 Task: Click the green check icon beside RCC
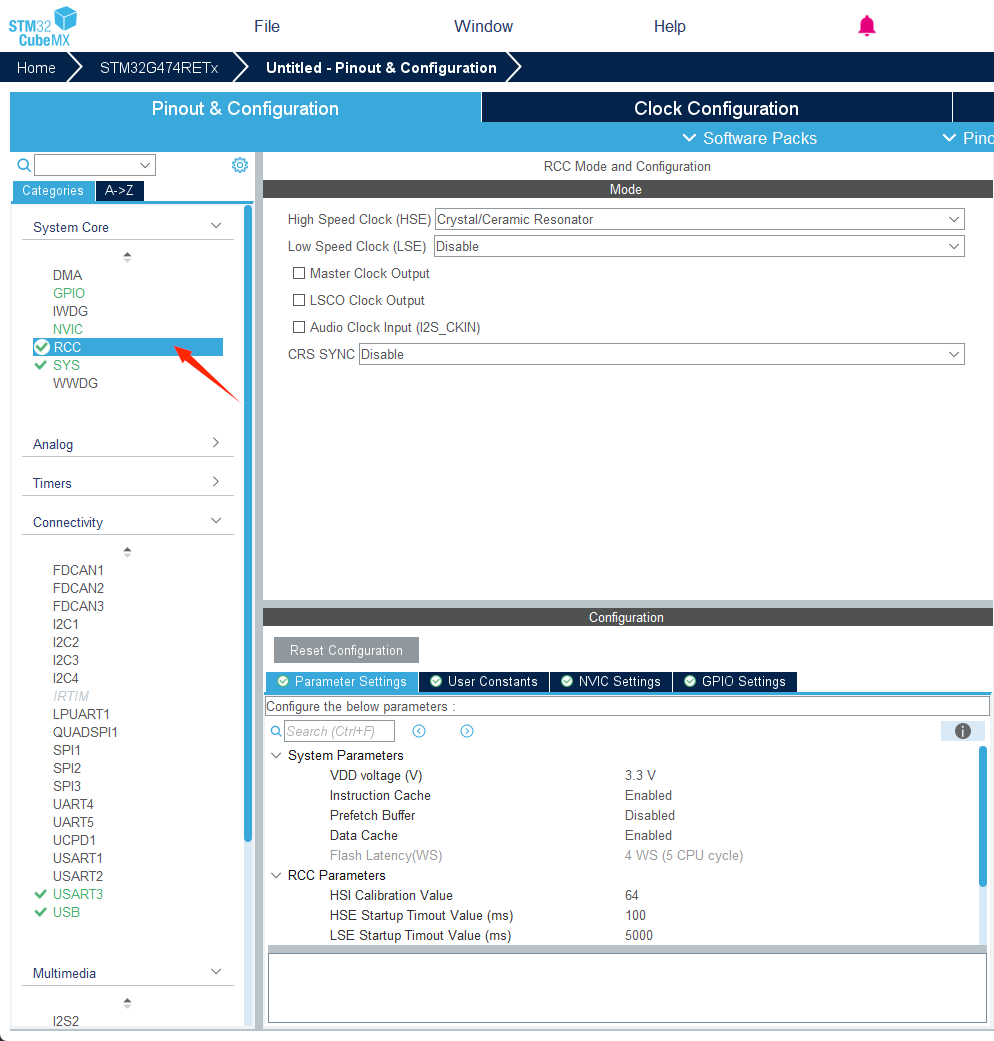click(x=42, y=347)
